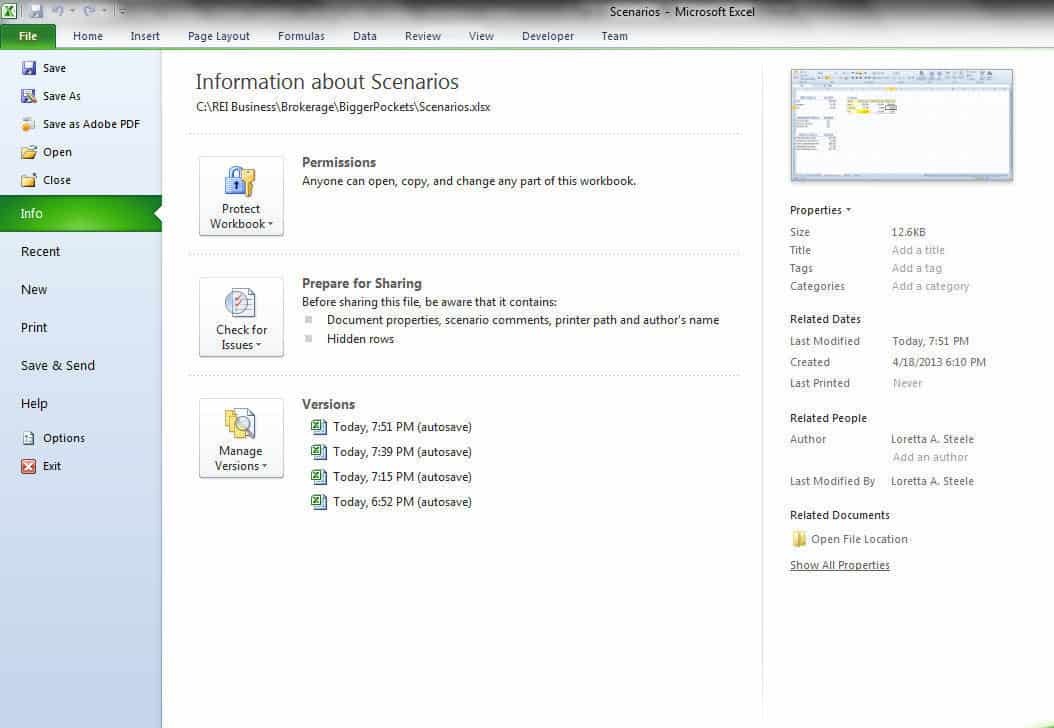Click the Undo arrow in quick access toolbar
This screenshot has height=728, width=1054.
point(58,11)
